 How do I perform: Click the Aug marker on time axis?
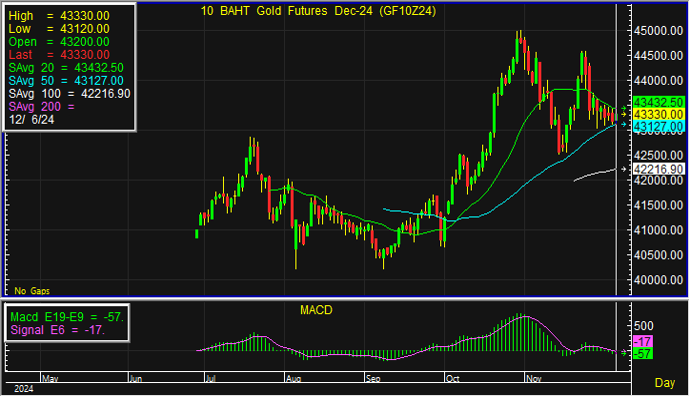(x=293, y=378)
